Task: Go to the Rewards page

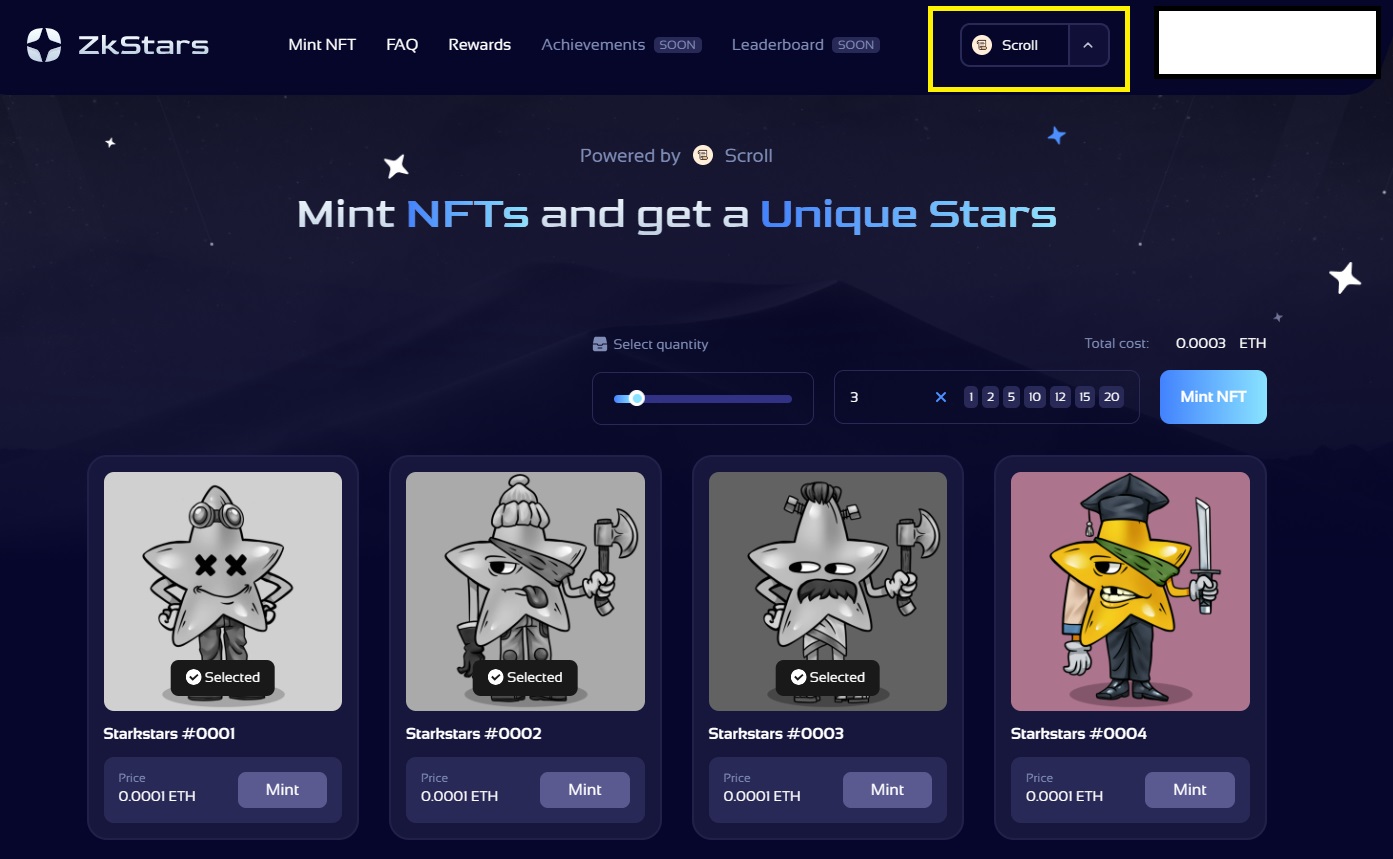Action: 479,45
